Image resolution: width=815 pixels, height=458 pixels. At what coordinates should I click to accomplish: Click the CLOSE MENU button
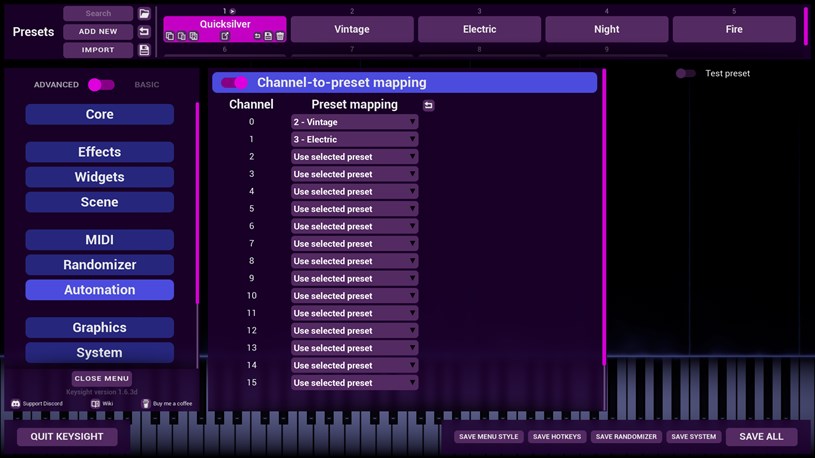(101, 378)
